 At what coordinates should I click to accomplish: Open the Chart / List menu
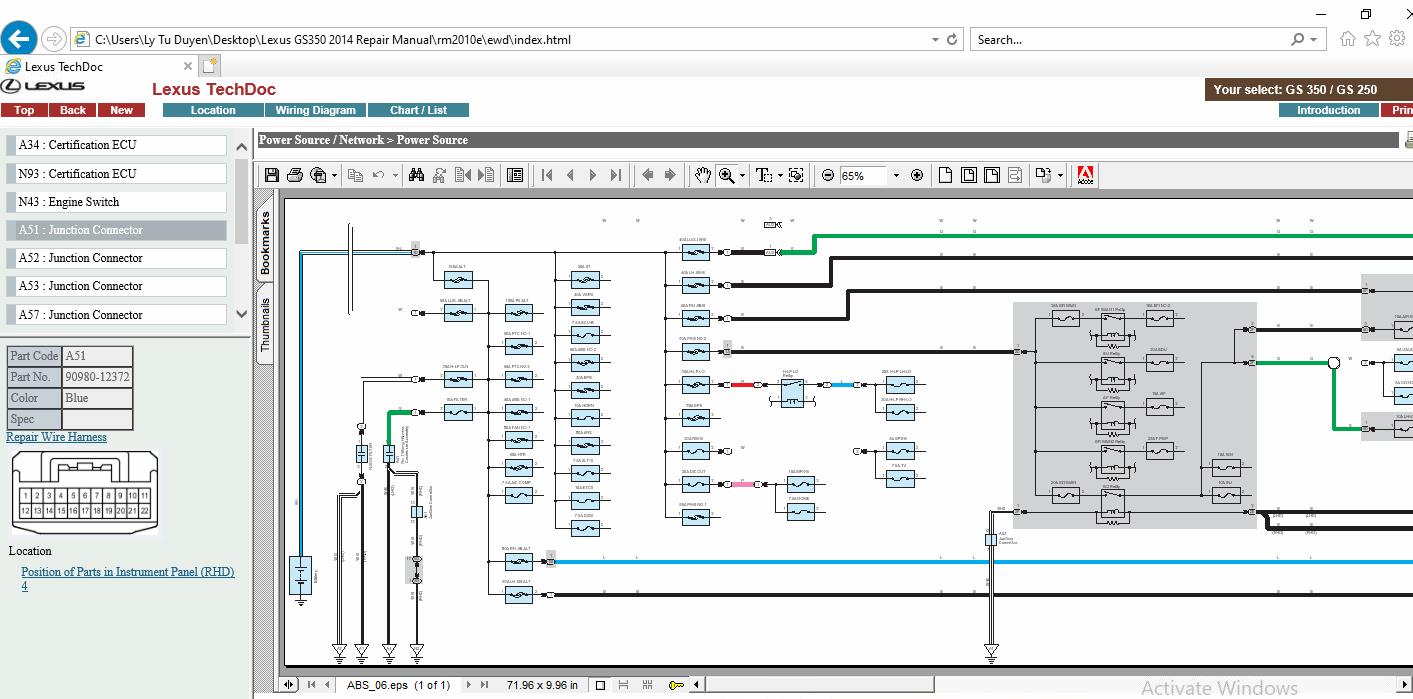[418, 110]
